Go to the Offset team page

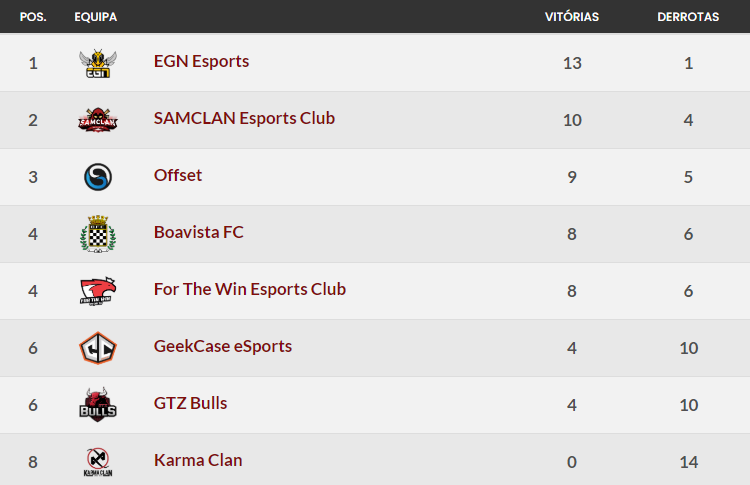click(178, 175)
